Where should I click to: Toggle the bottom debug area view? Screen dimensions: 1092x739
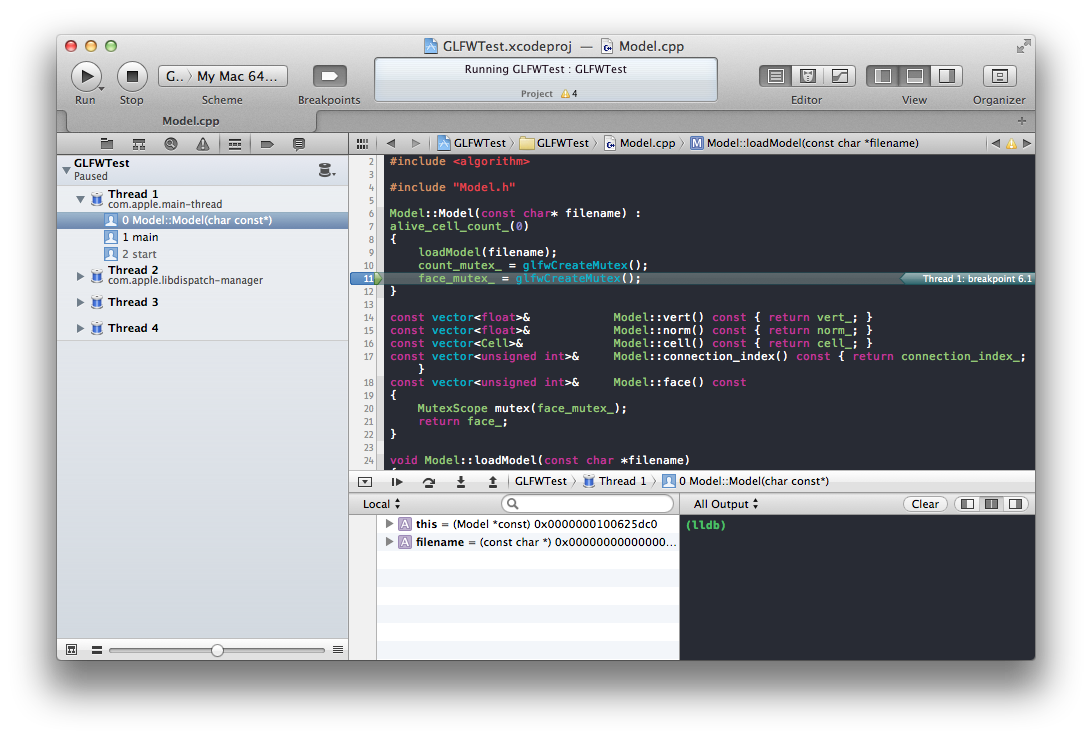point(914,76)
